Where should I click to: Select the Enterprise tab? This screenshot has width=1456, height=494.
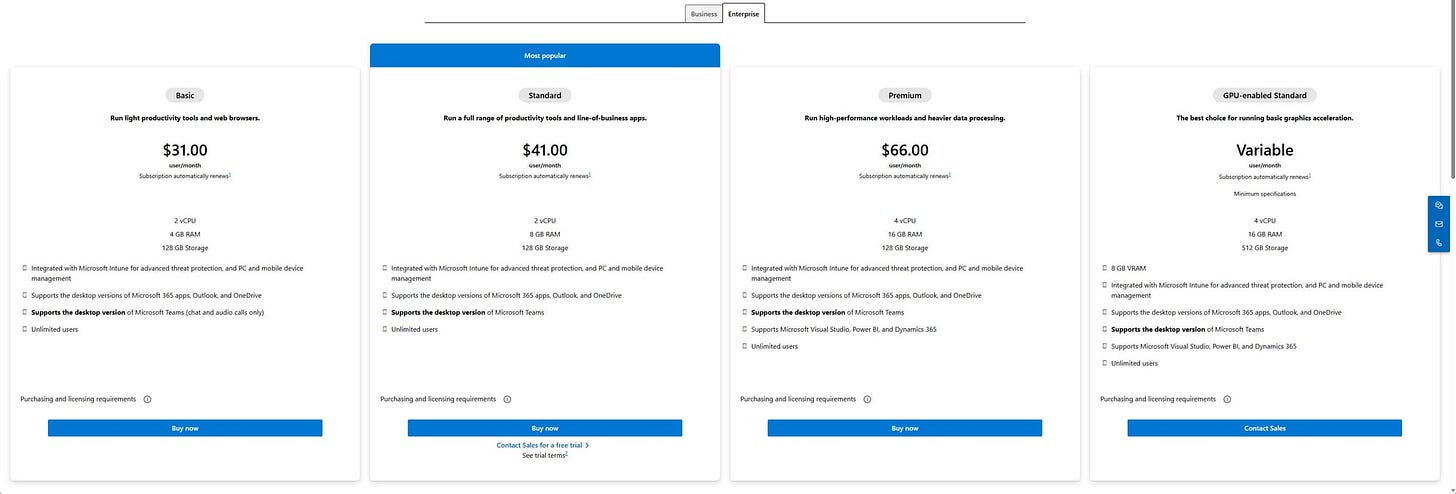(743, 14)
